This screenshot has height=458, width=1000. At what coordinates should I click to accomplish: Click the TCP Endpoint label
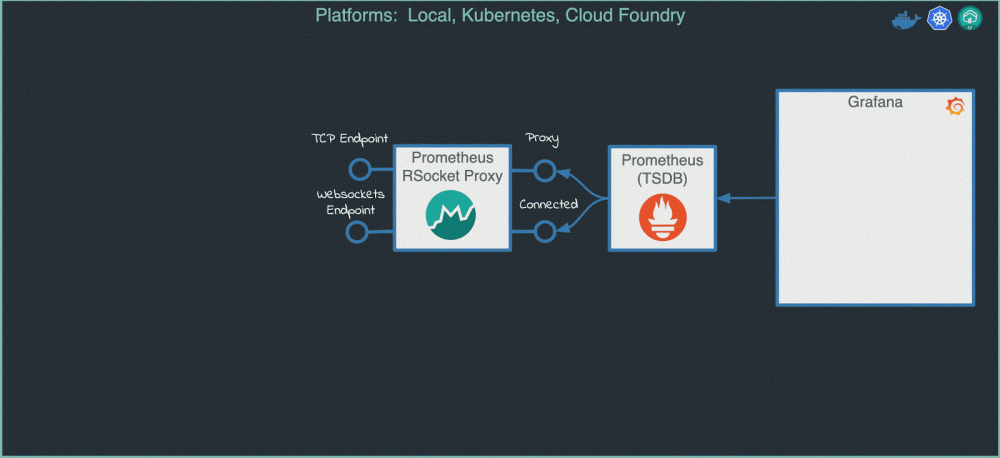point(349,138)
